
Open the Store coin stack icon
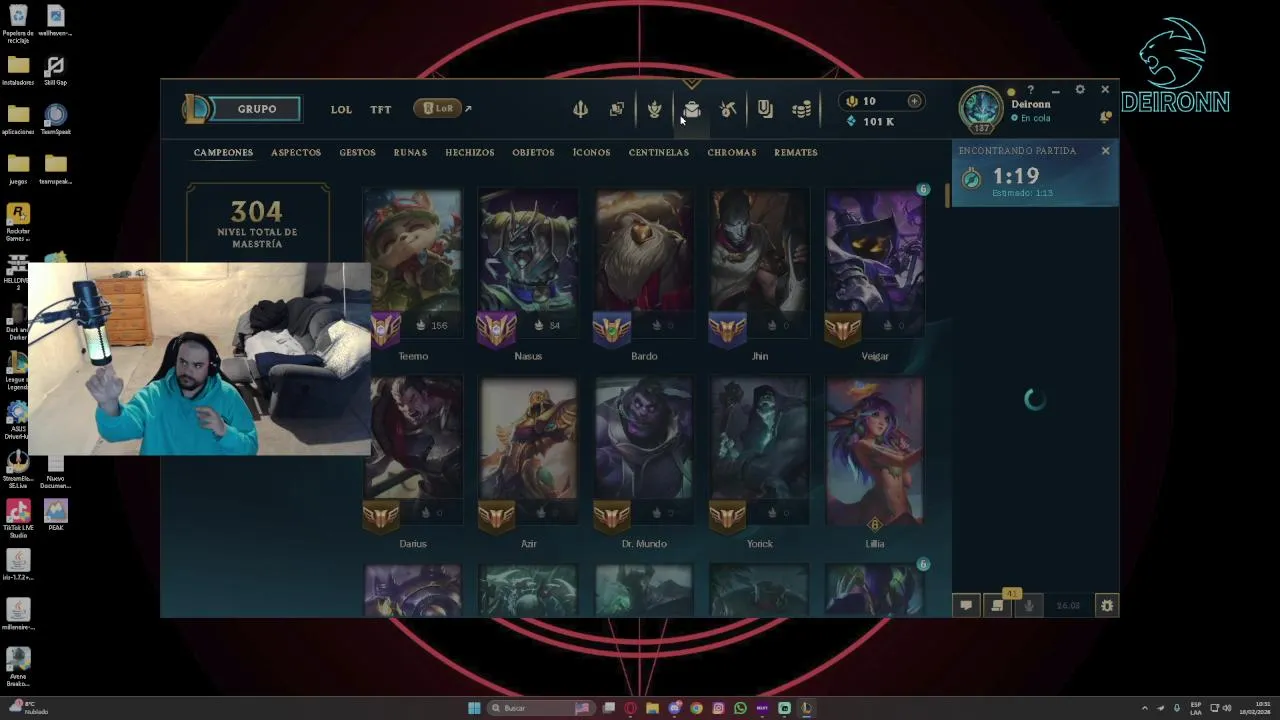tap(801, 110)
